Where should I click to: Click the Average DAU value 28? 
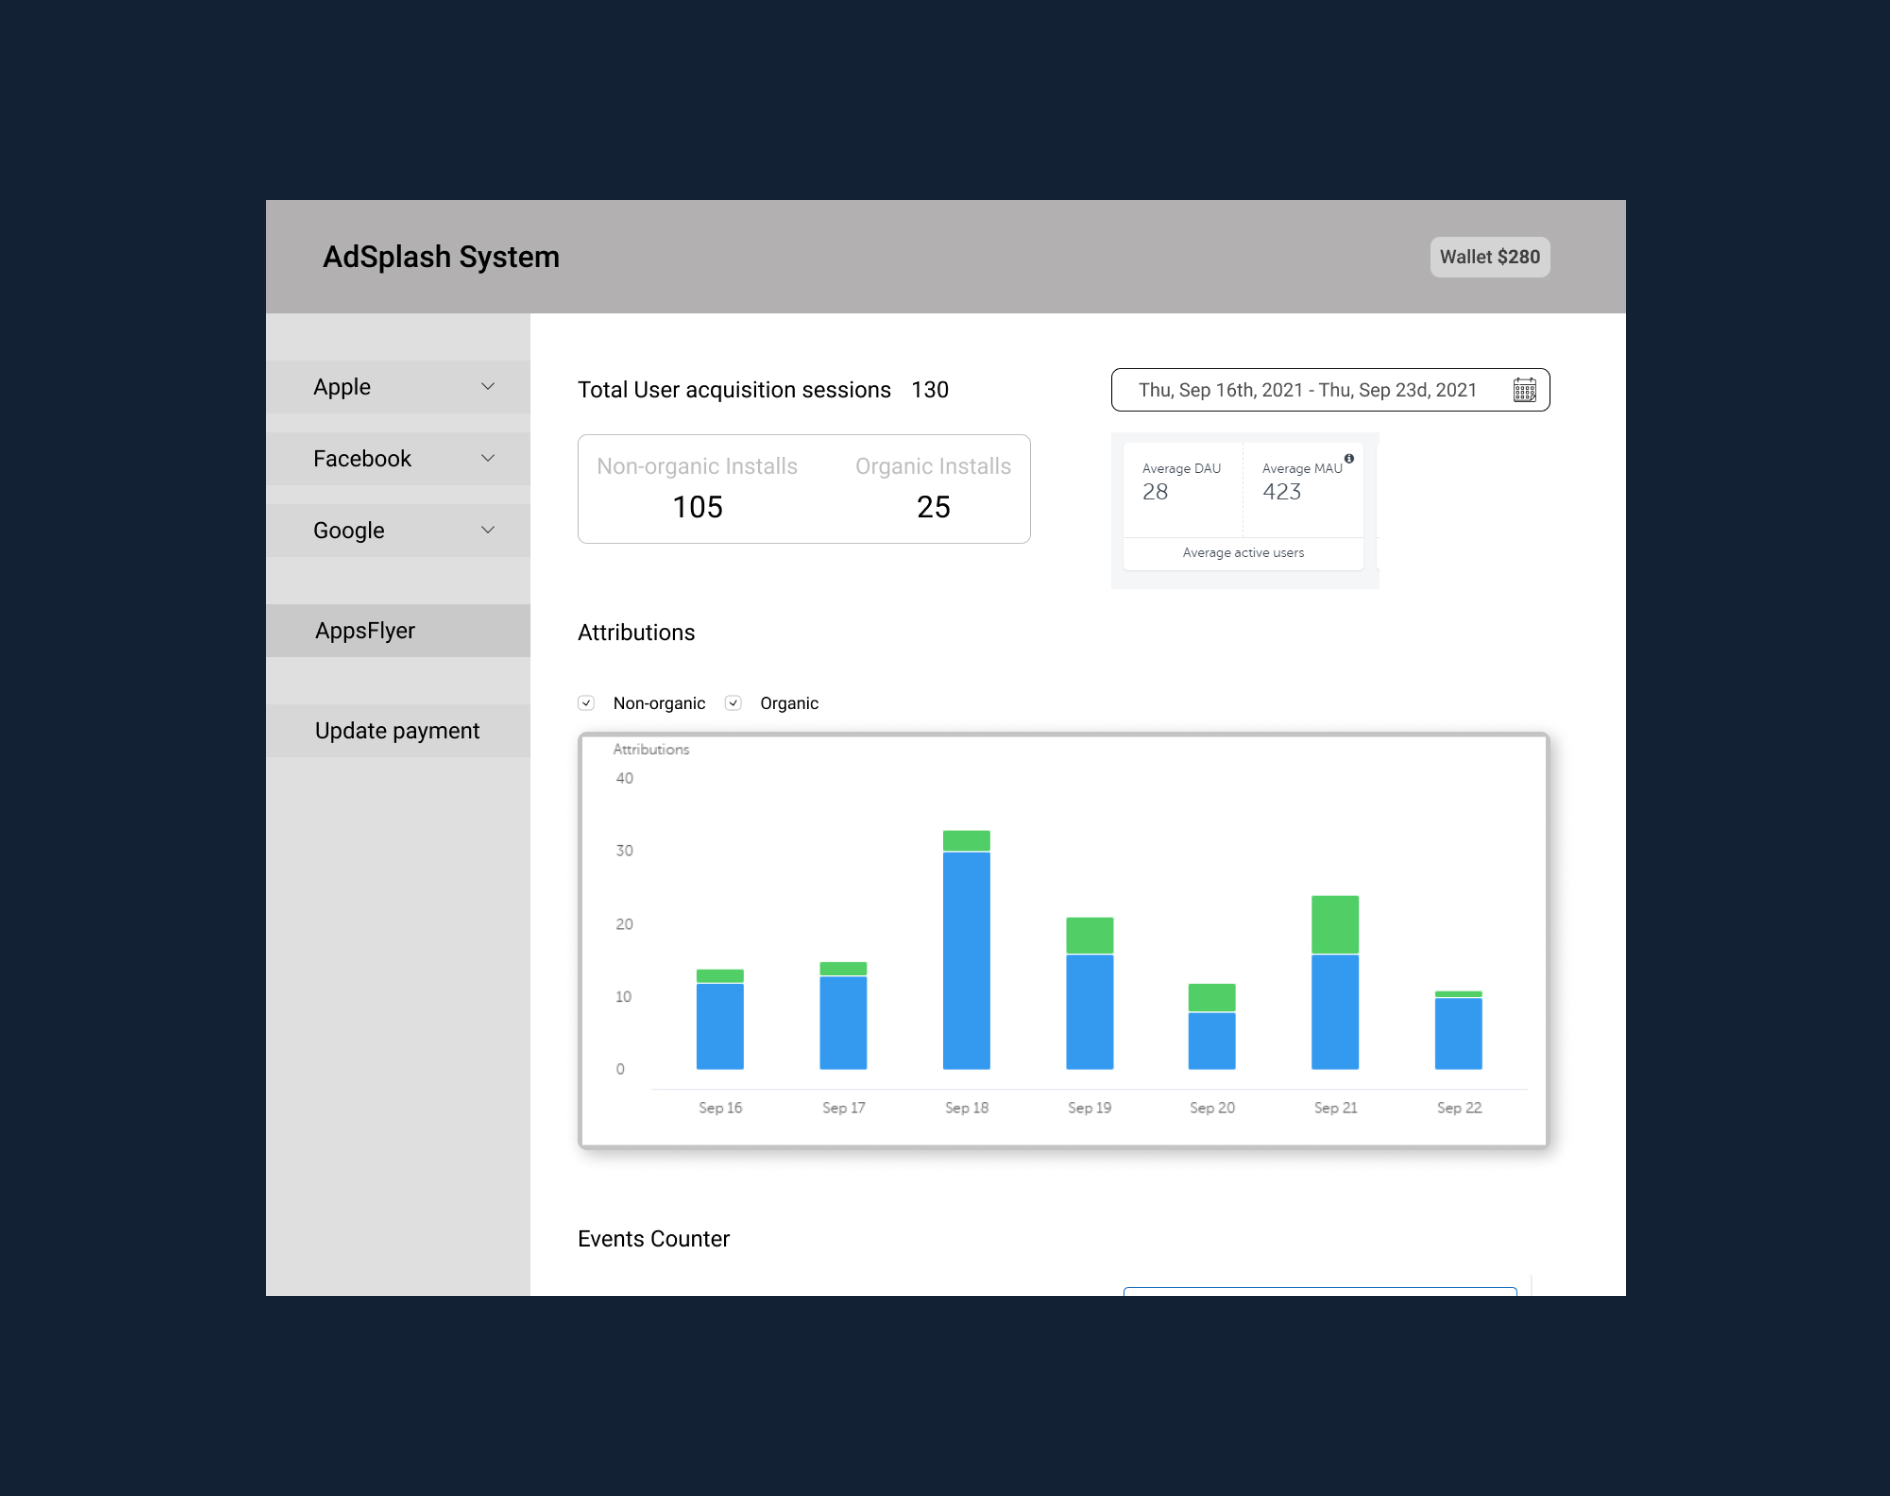[x=1155, y=492]
